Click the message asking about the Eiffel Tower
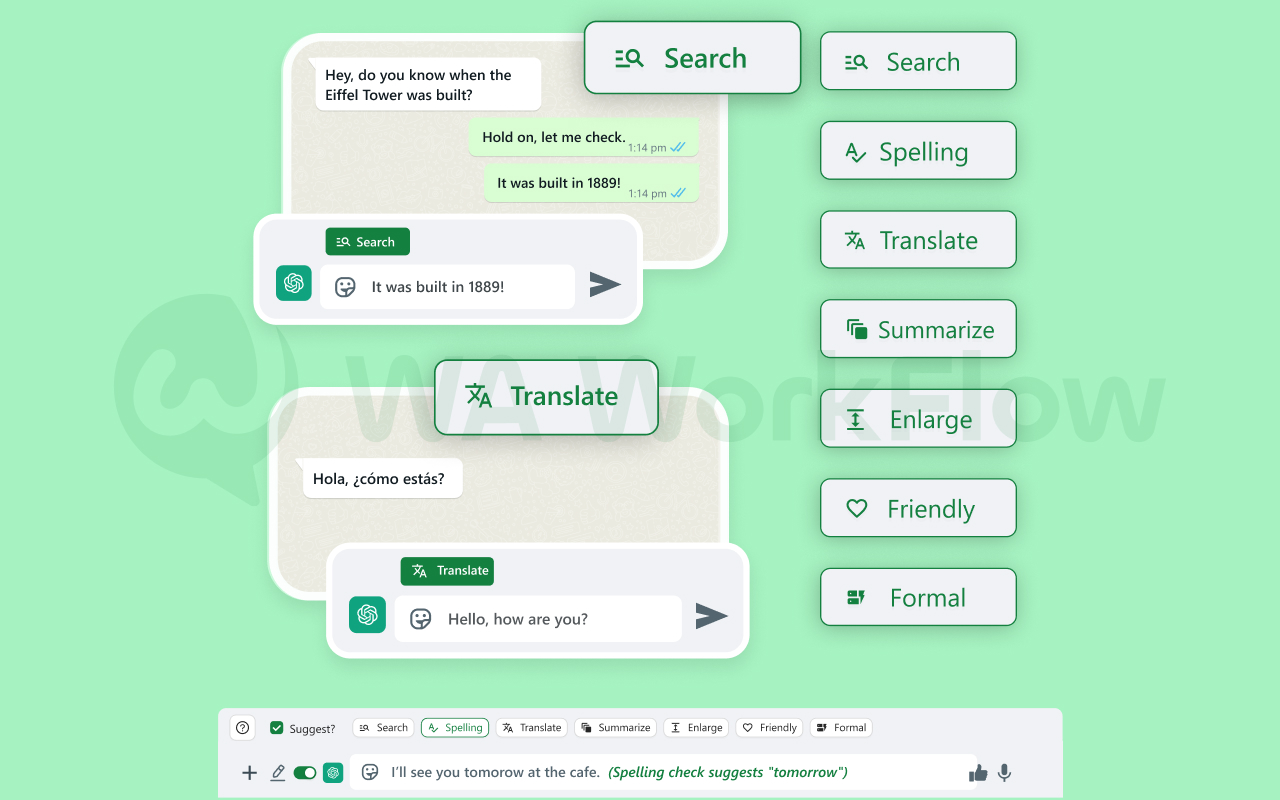 (x=427, y=85)
